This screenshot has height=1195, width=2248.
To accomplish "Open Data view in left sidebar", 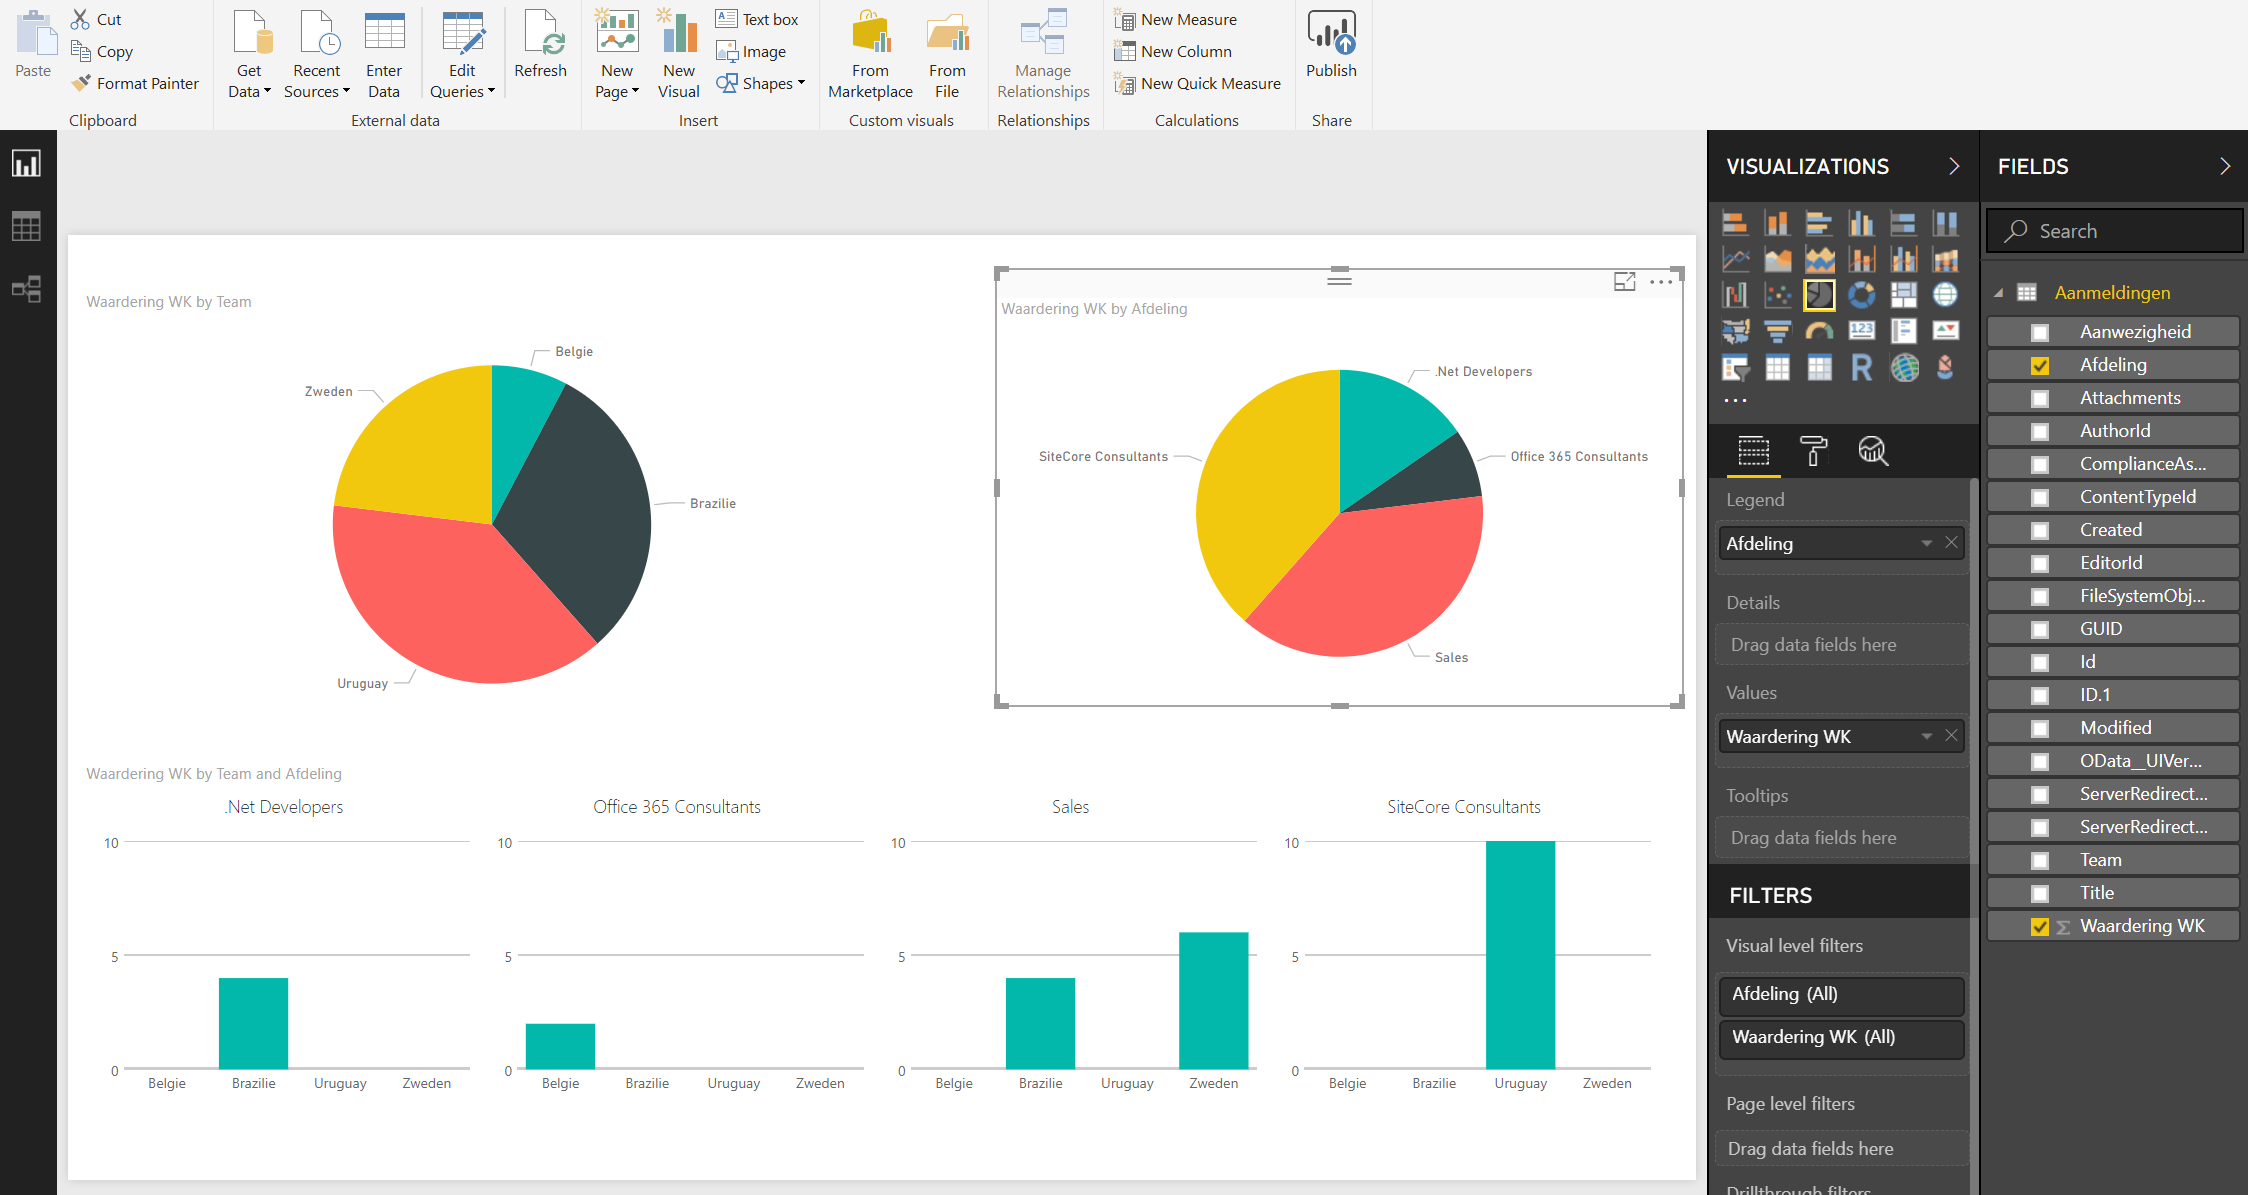I will [26, 226].
